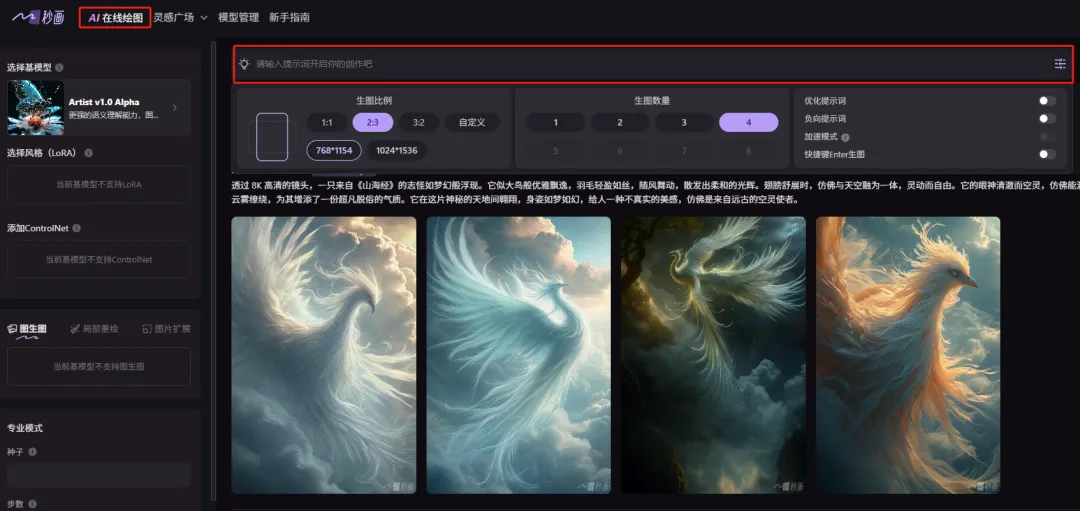Click the 种子 input field

(98, 475)
